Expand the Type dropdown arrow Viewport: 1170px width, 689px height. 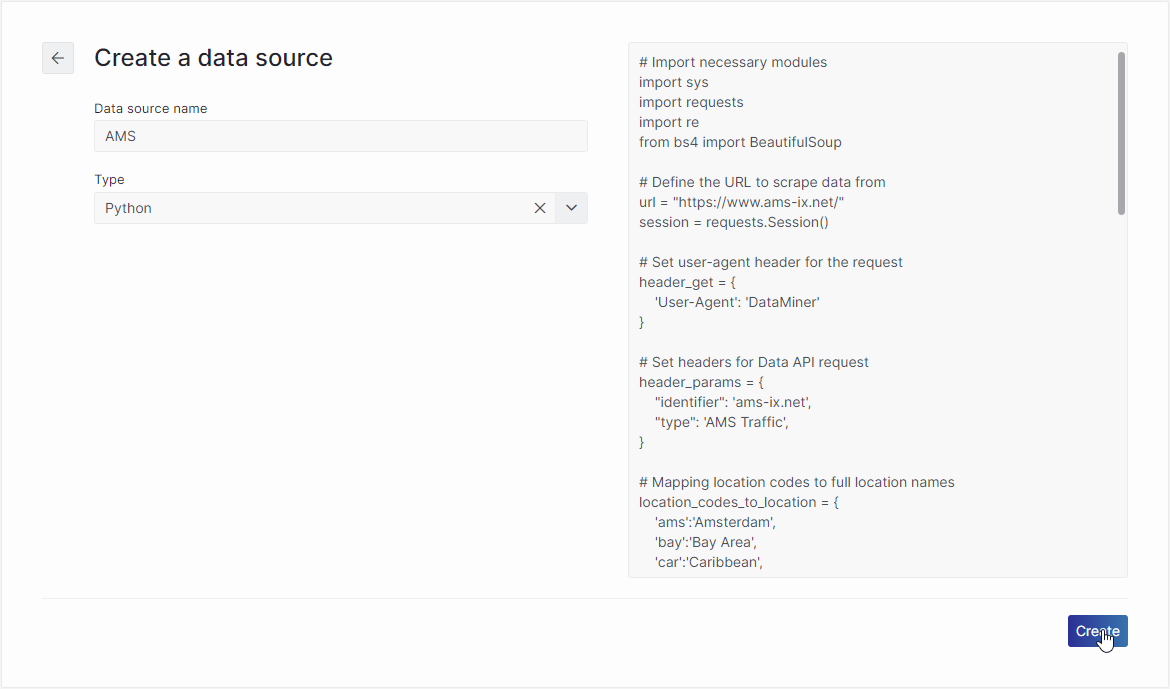point(572,208)
